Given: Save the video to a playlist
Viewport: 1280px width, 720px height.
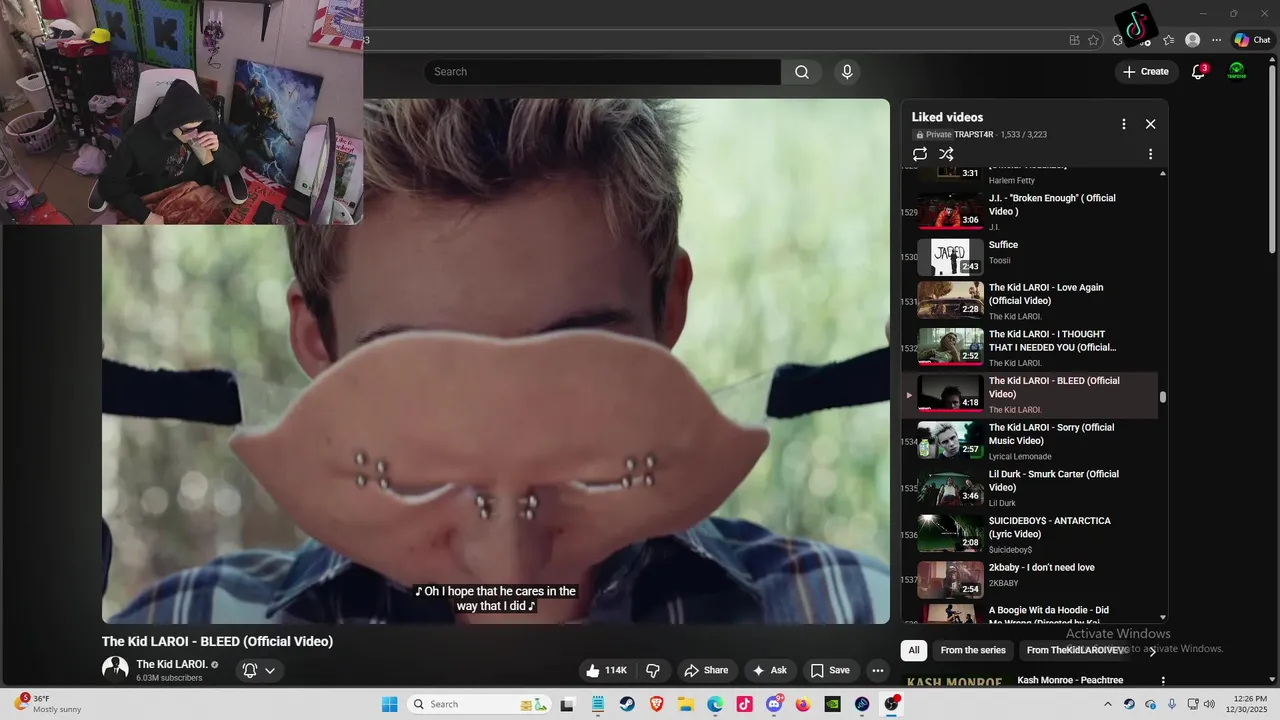Looking at the screenshot, I should pyautogui.click(x=830, y=670).
